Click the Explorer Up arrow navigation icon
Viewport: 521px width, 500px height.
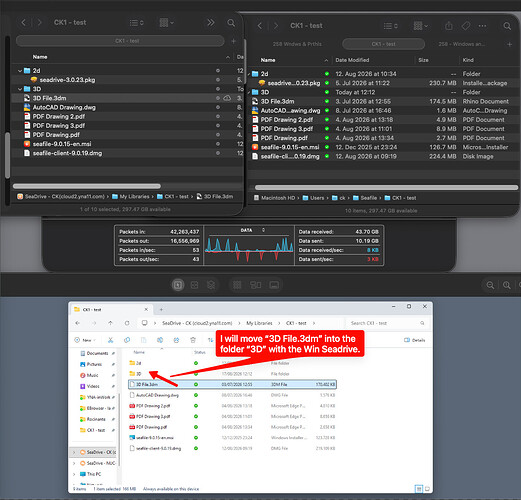coord(110,323)
